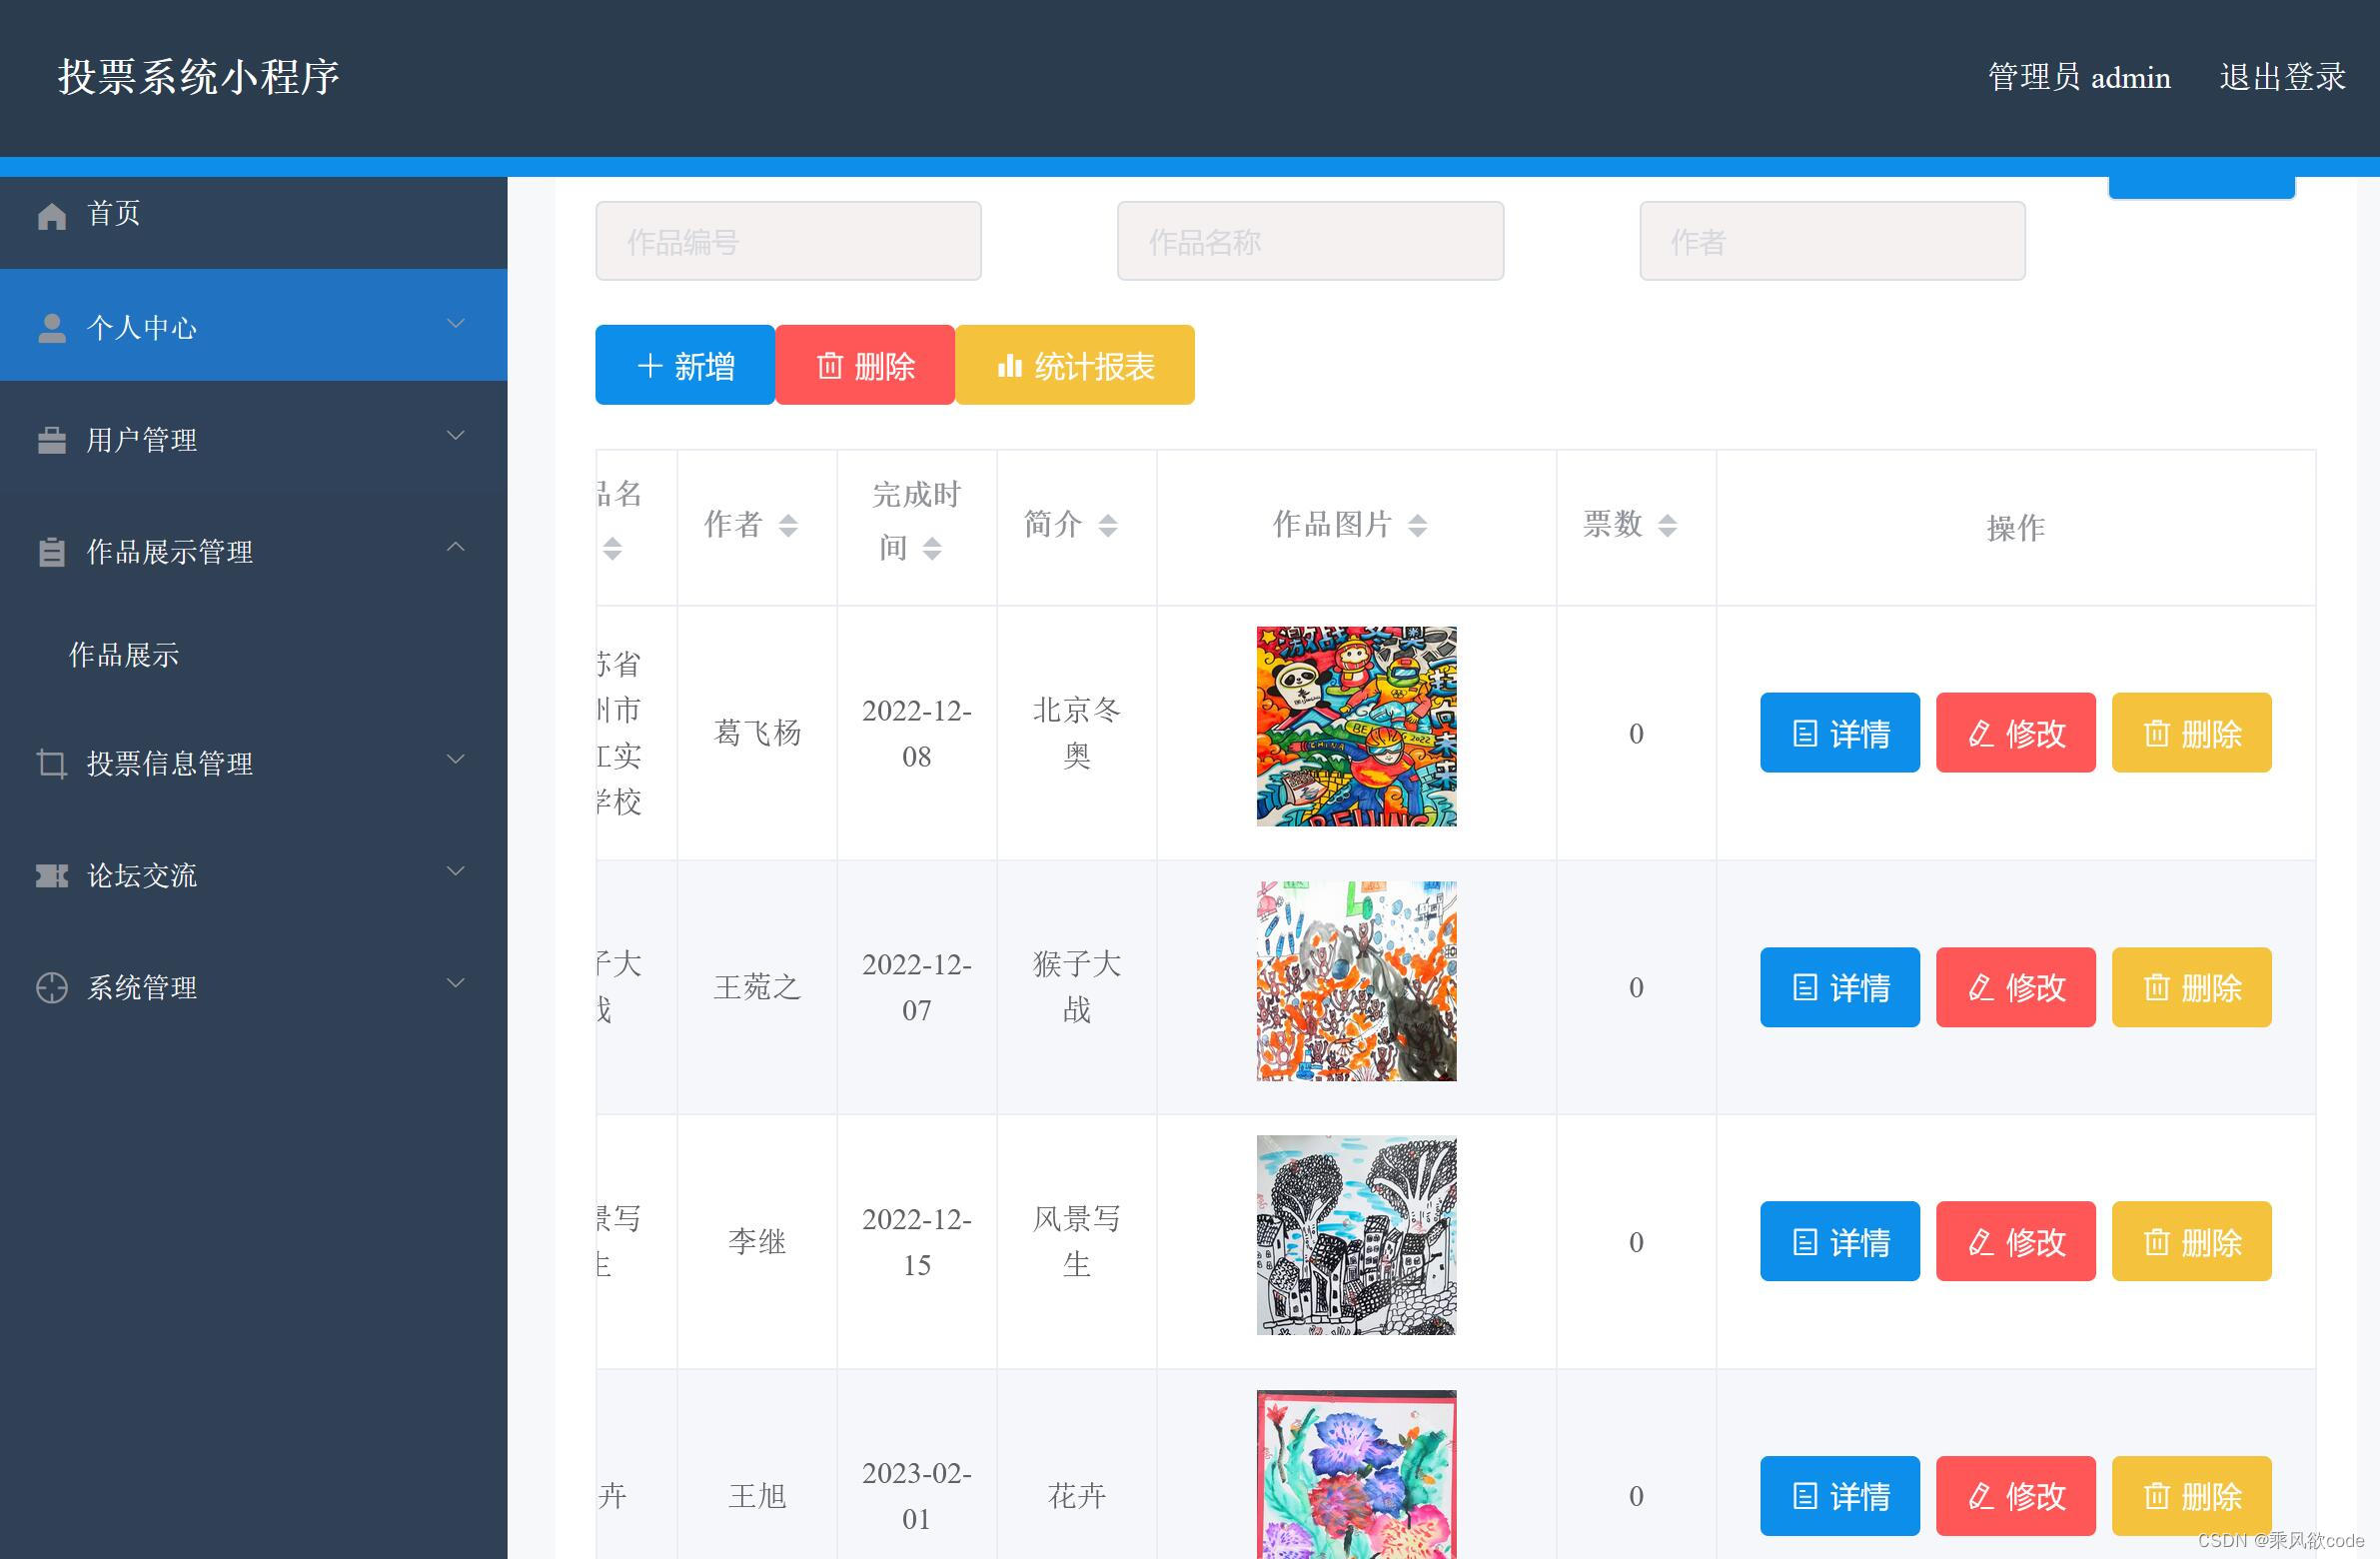Click the 猴子大战 artwork thumbnail

[1356, 981]
